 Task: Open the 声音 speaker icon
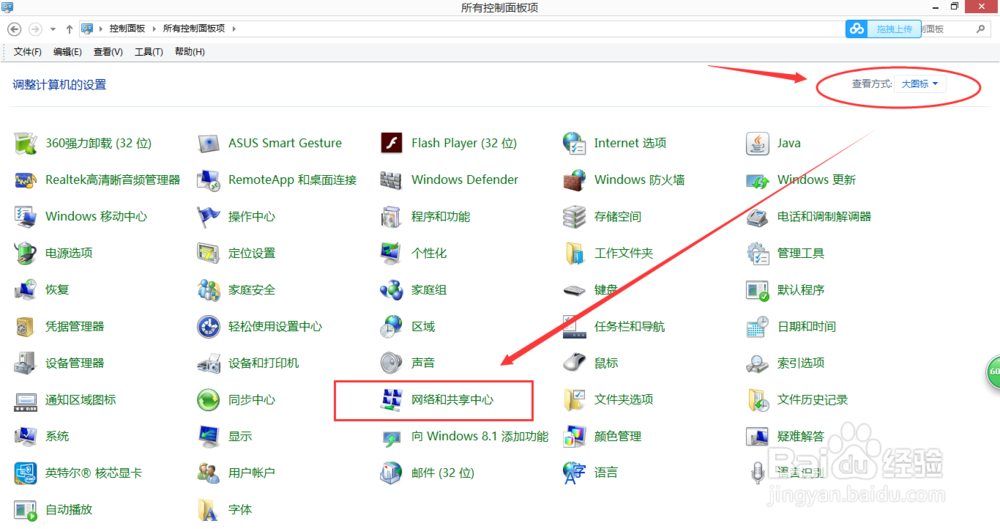tap(391, 363)
